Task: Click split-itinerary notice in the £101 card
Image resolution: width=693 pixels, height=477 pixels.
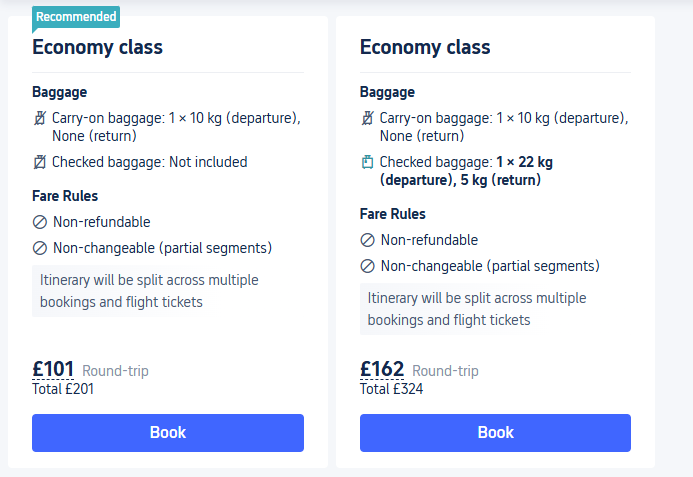Action: [x=149, y=290]
